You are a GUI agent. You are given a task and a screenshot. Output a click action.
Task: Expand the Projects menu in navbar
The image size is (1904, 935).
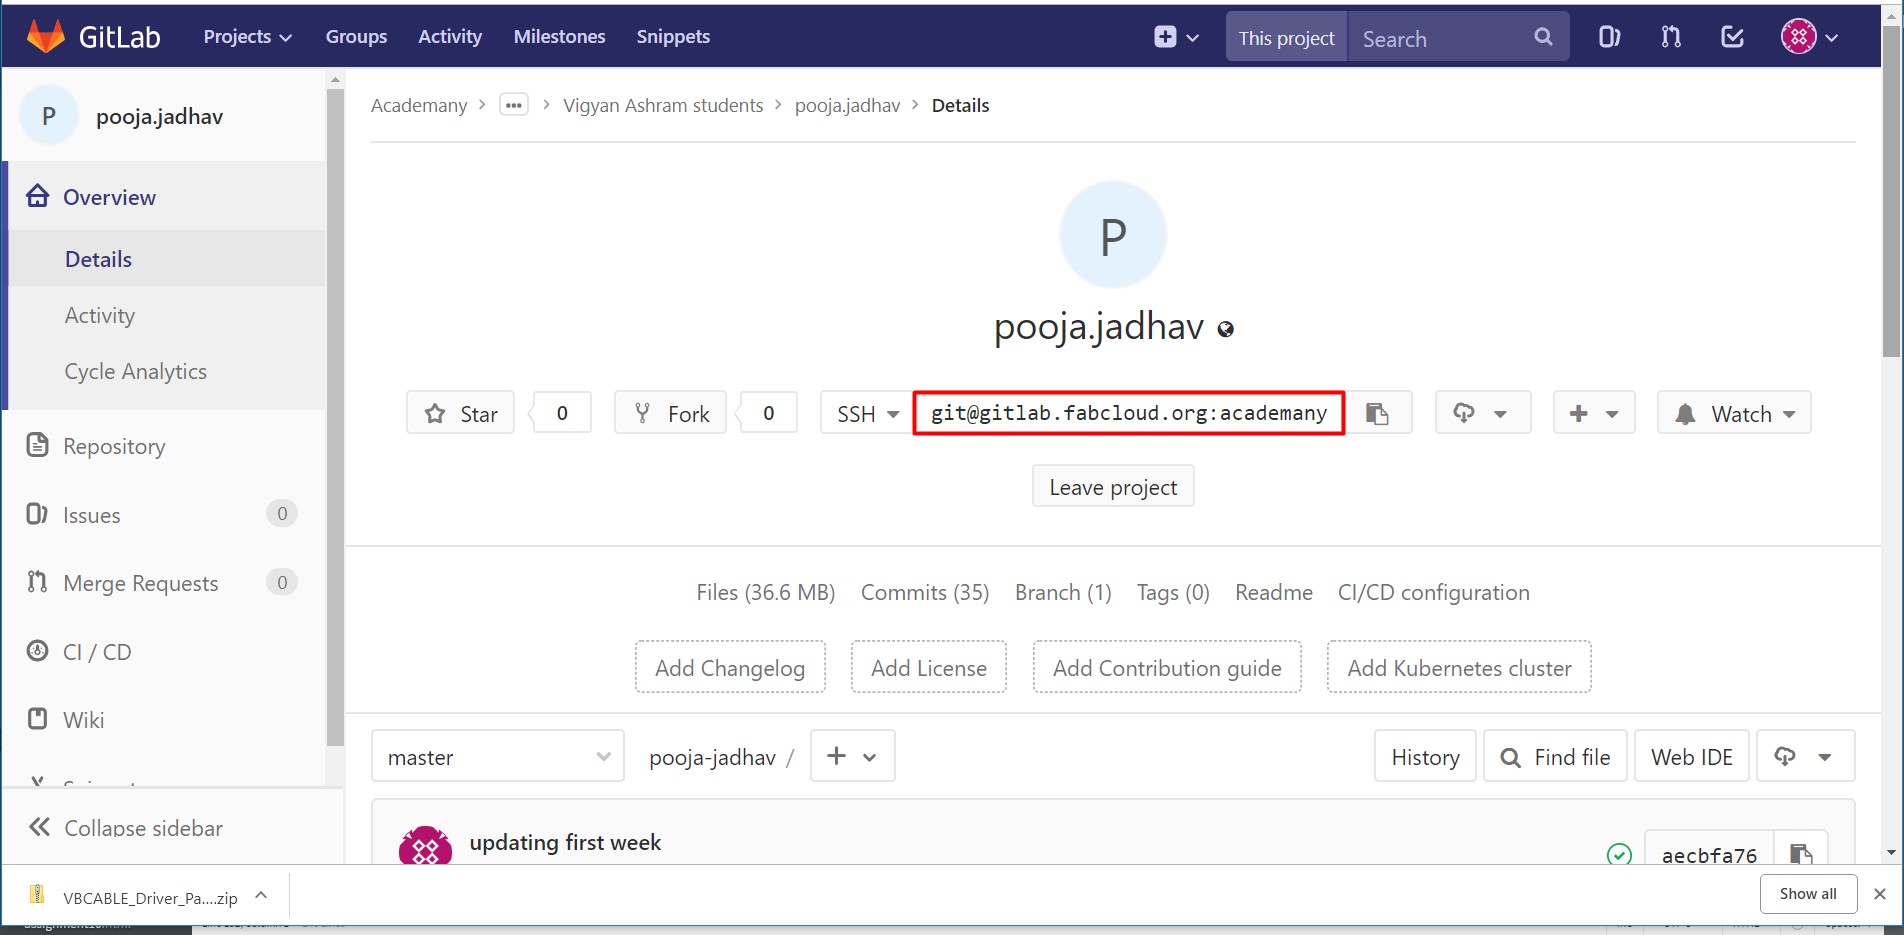pos(247,37)
